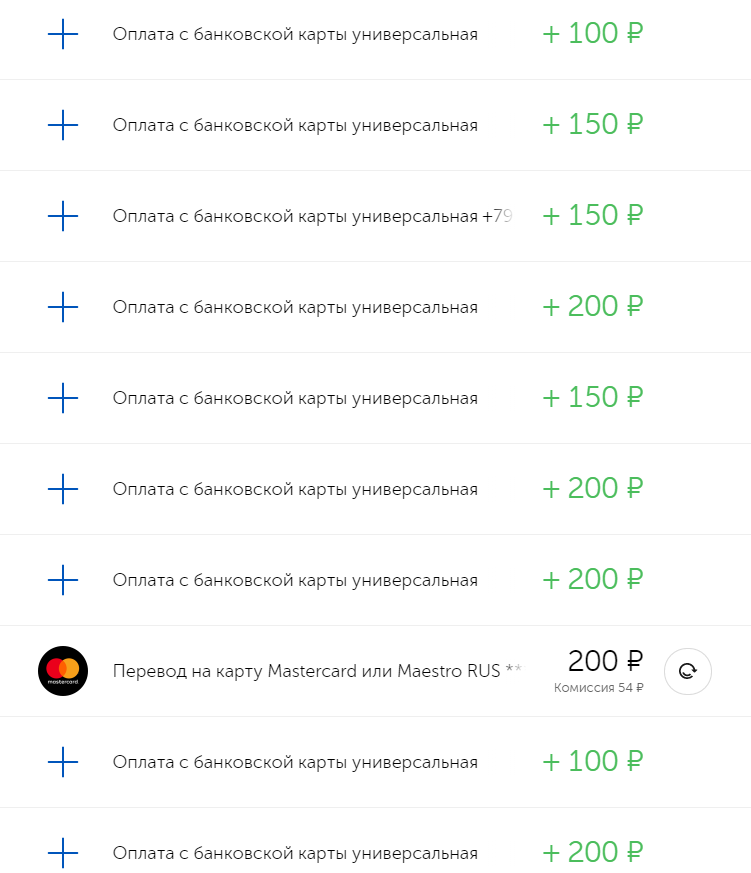Click the plus icon directly below the Mastercard logo
Viewport: 751px width, 873px height.
(63, 762)
